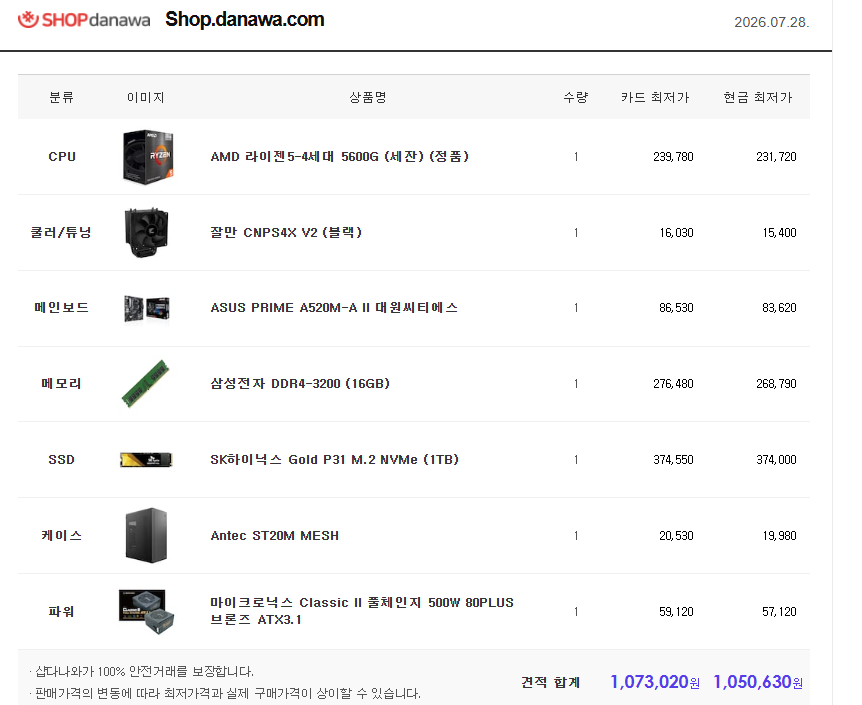Click card total 1,073,020원
Screen dimensions: 862x705
[x=655, y=682]
